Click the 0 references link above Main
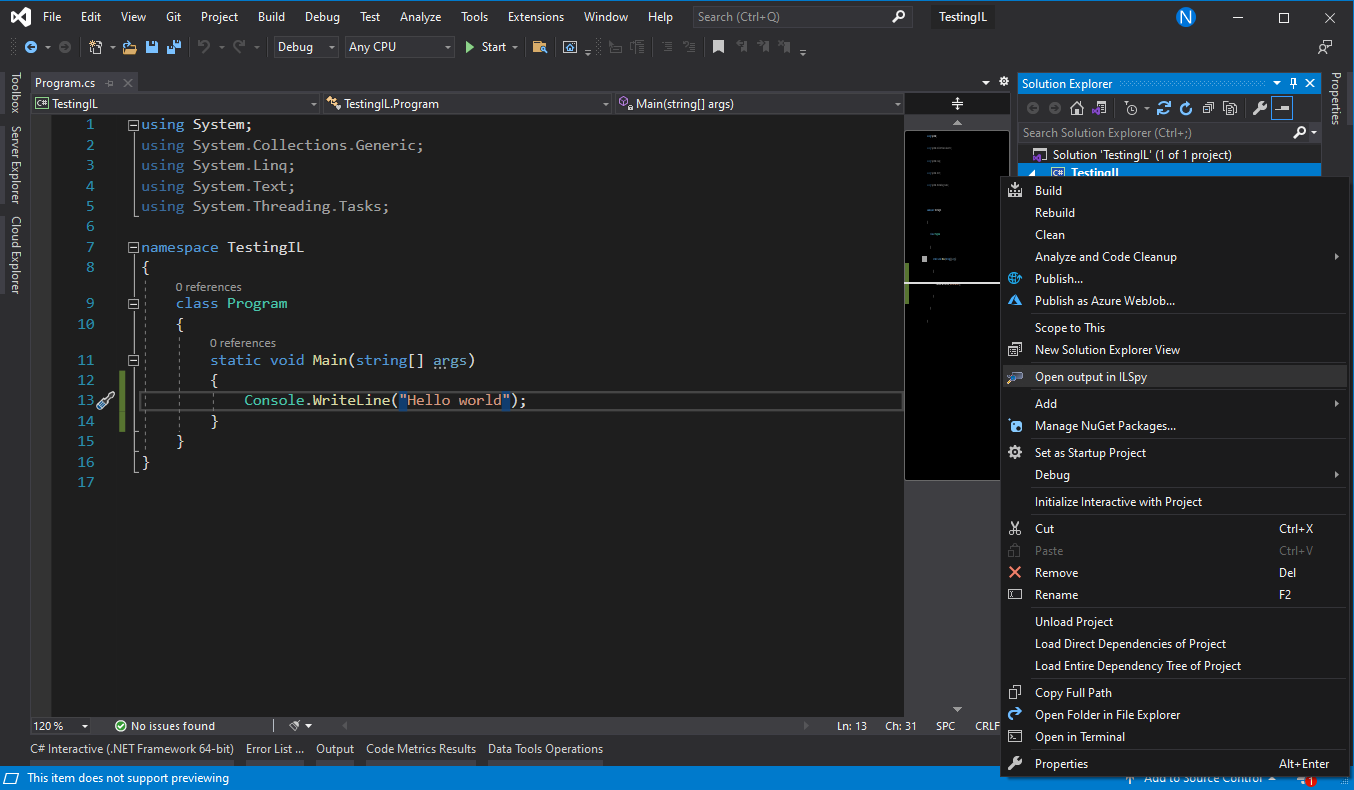This screenshot has width=1354, height=790. (243, 343)
